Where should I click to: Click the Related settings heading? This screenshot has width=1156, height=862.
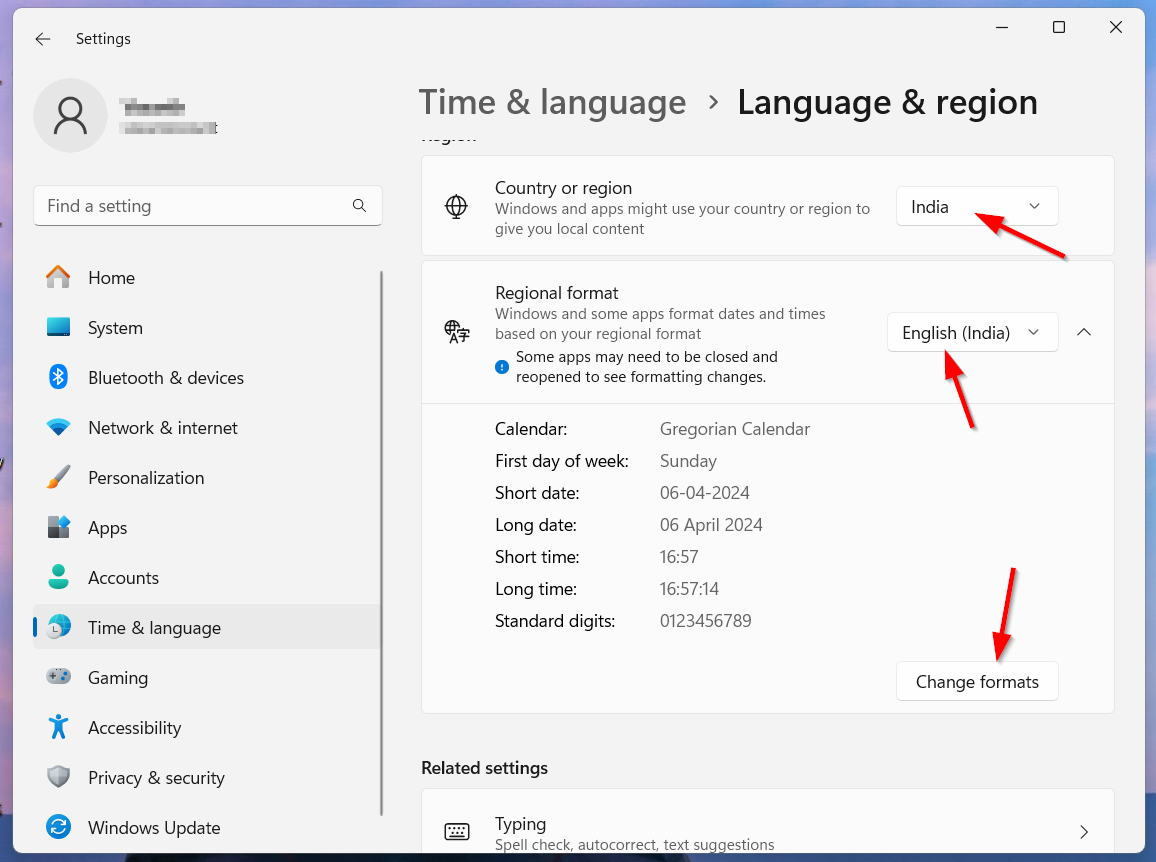(x=484, y=768)
